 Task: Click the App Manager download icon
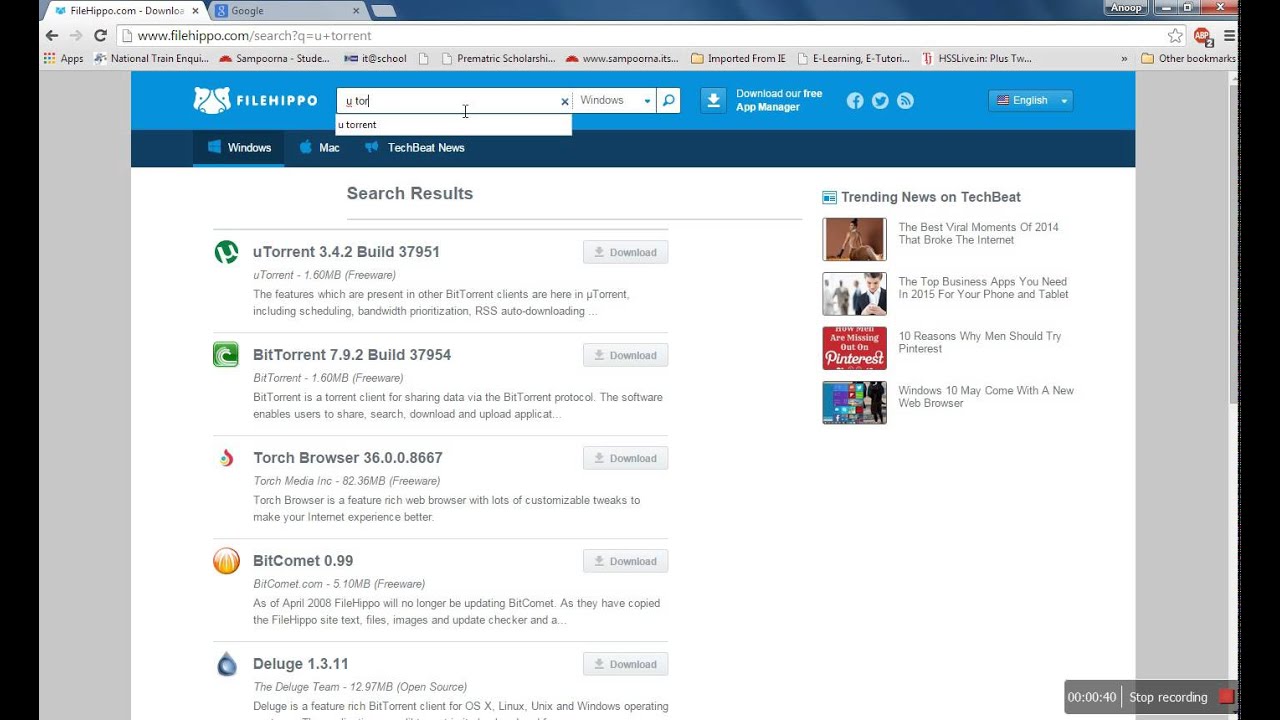tap(713, 100)
